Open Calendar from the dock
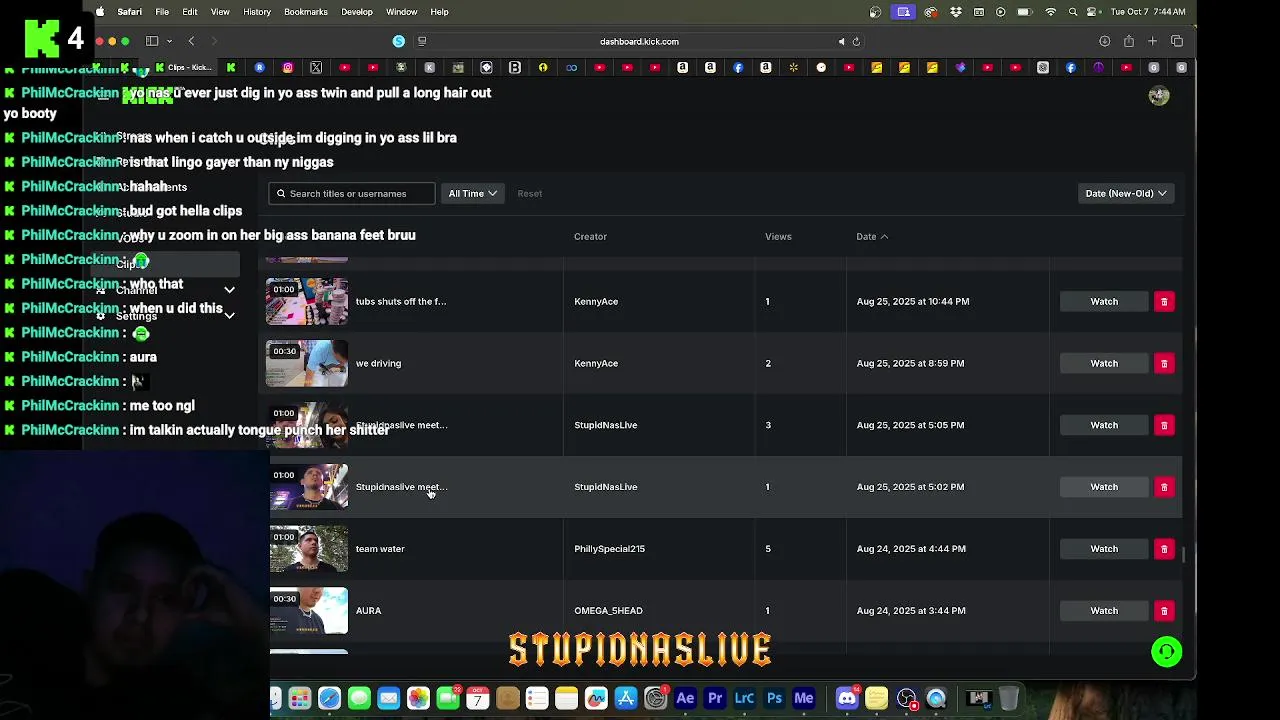This screenshot has width=1280, height=720. pos(478,698)
